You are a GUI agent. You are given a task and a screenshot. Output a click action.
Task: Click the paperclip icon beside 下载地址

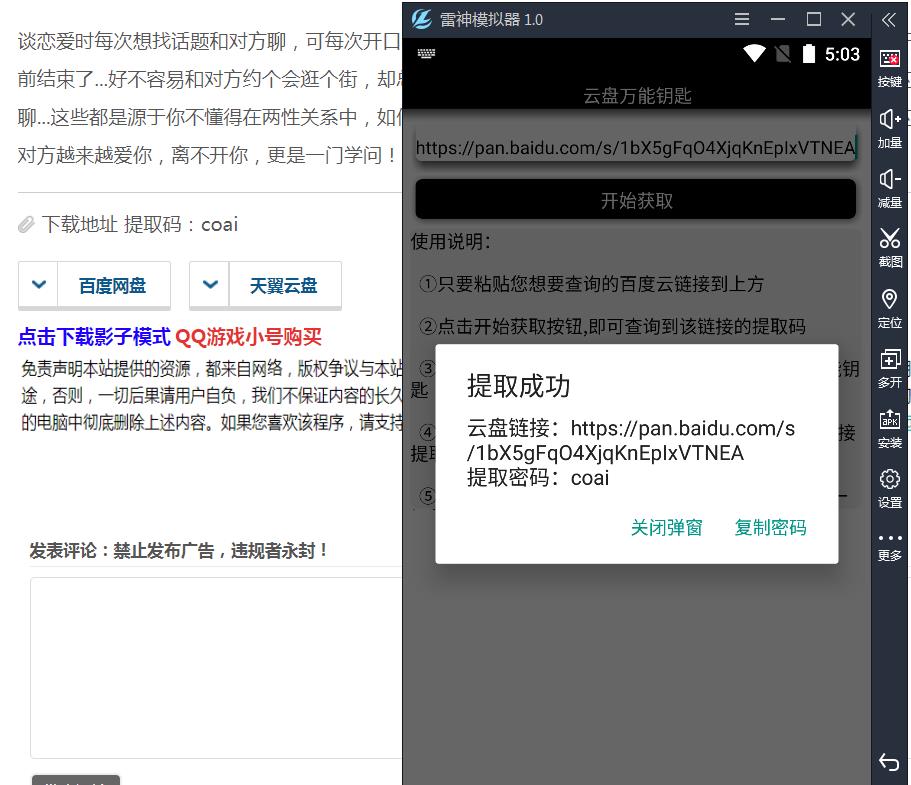tap(26, 224)
